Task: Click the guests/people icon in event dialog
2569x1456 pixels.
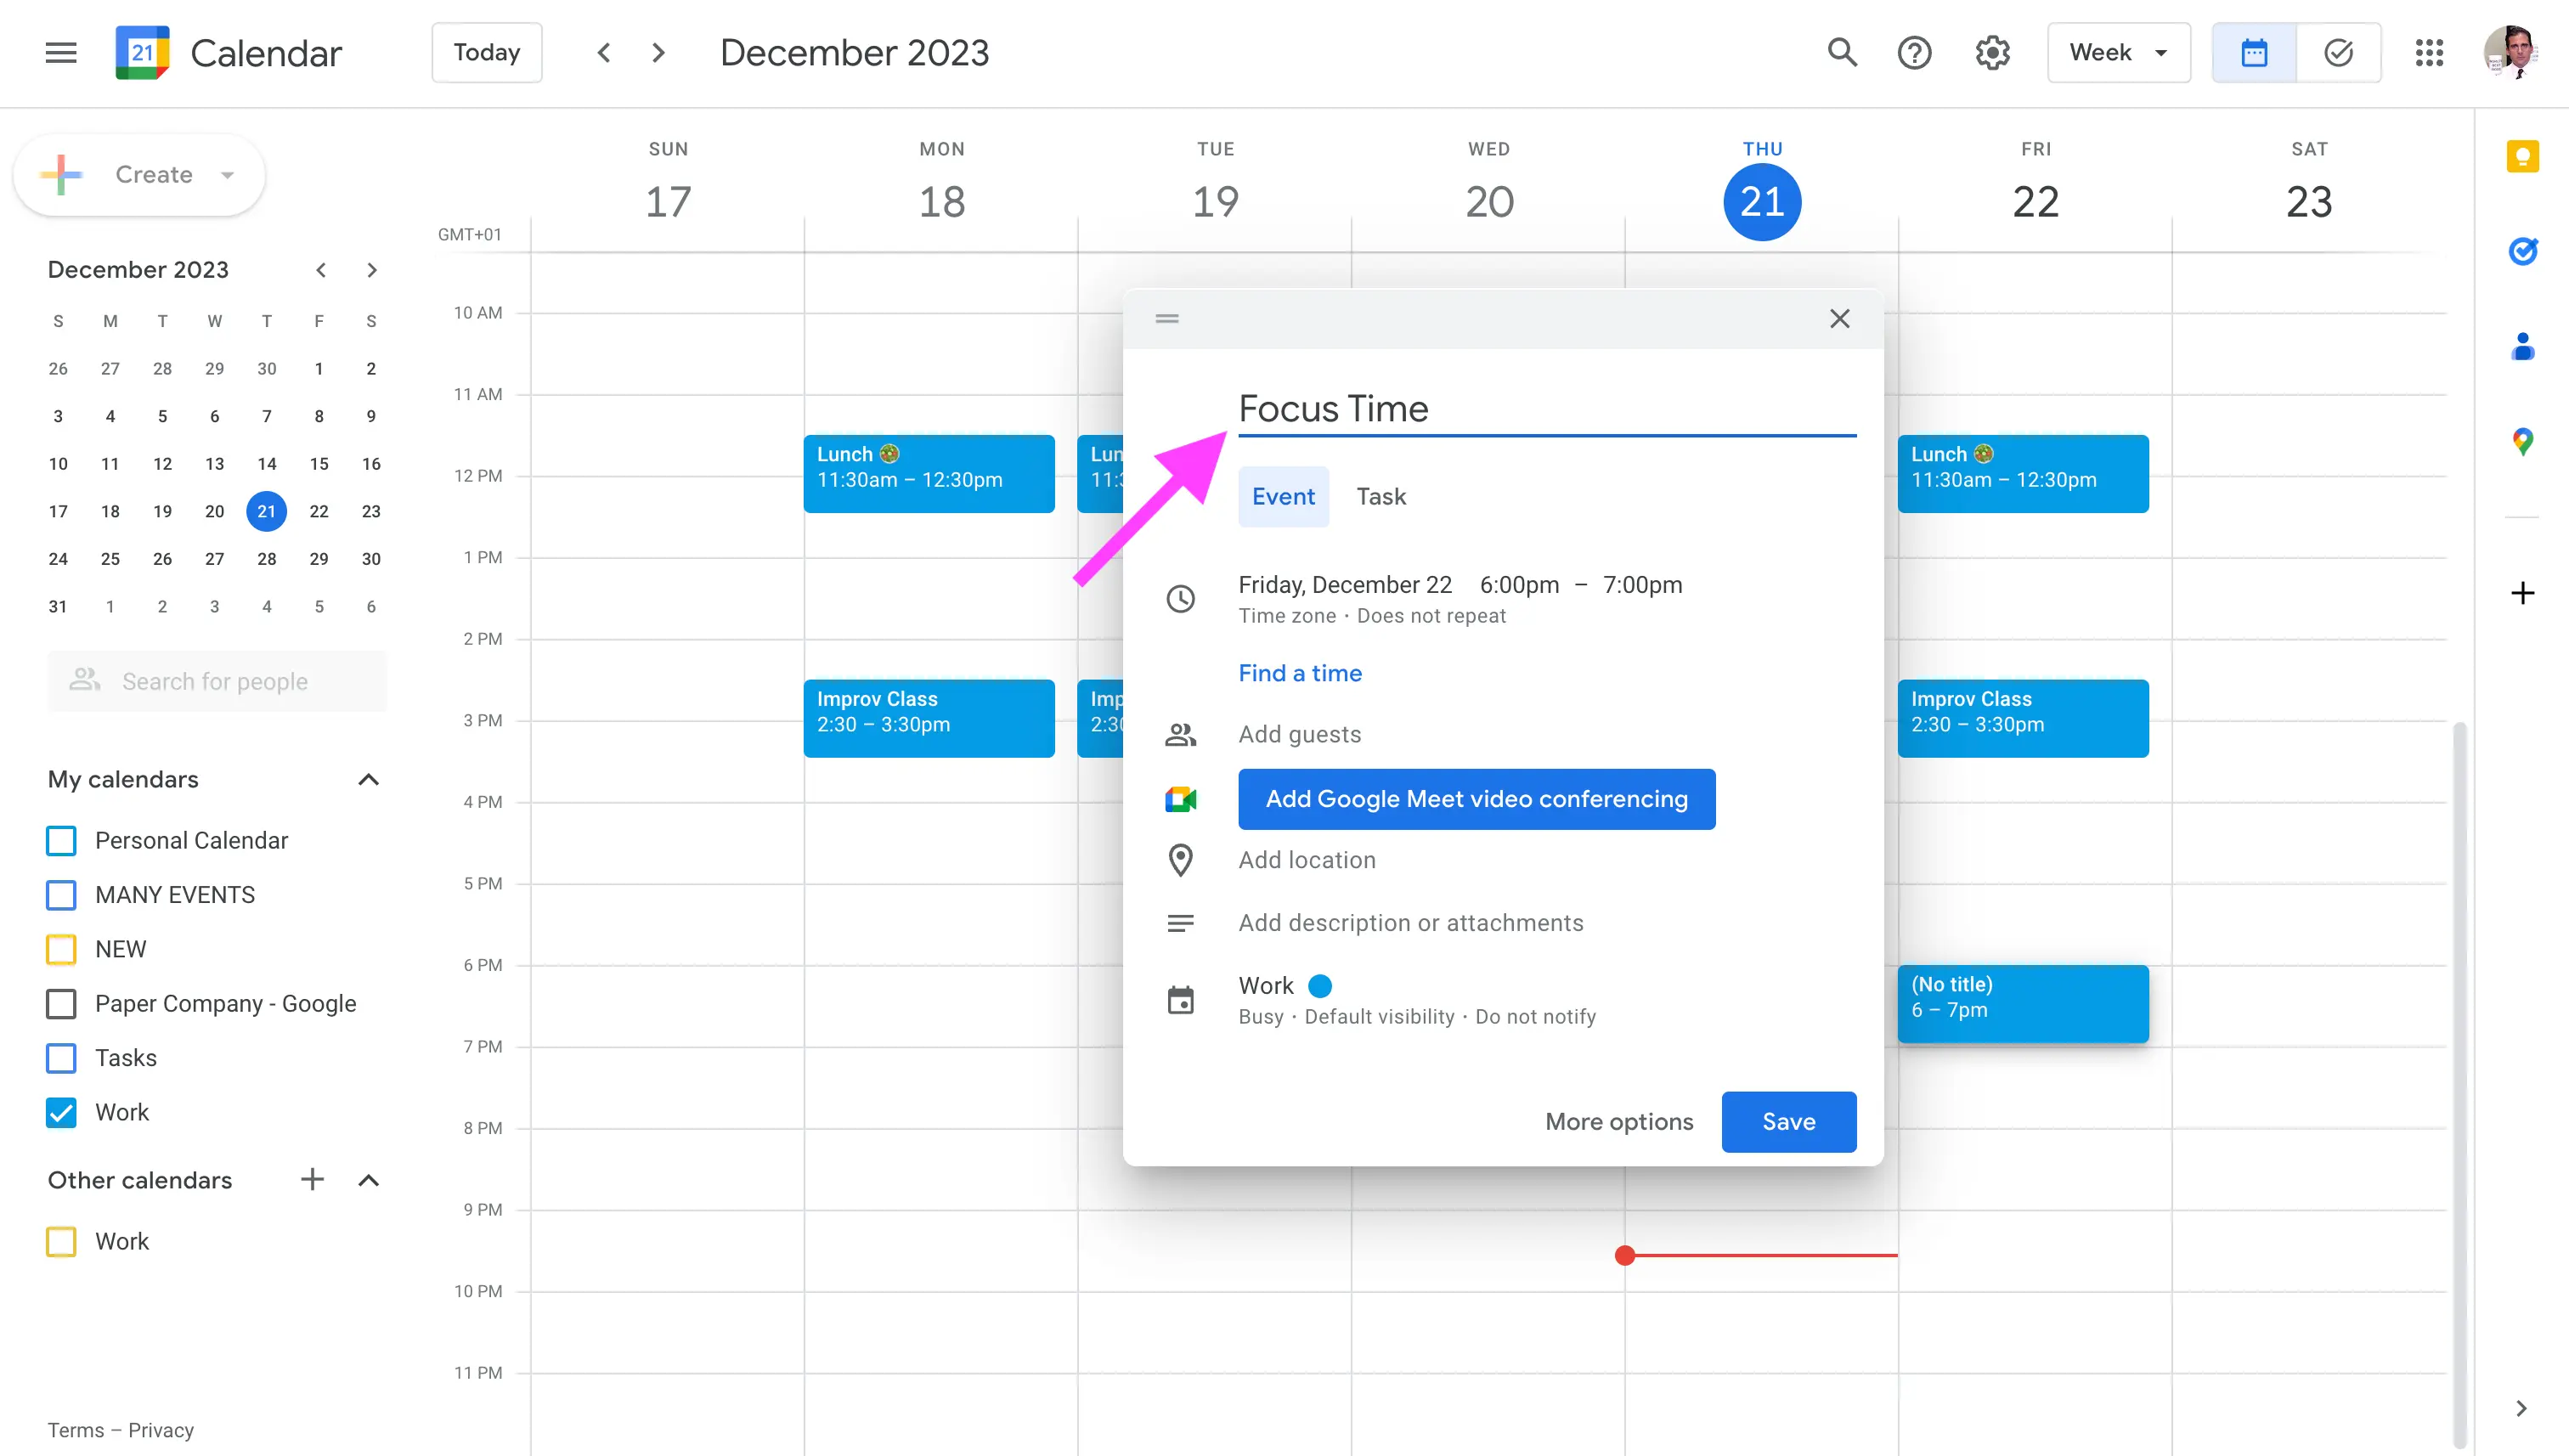Action: pyautogui.click(x=1180, y=734)
